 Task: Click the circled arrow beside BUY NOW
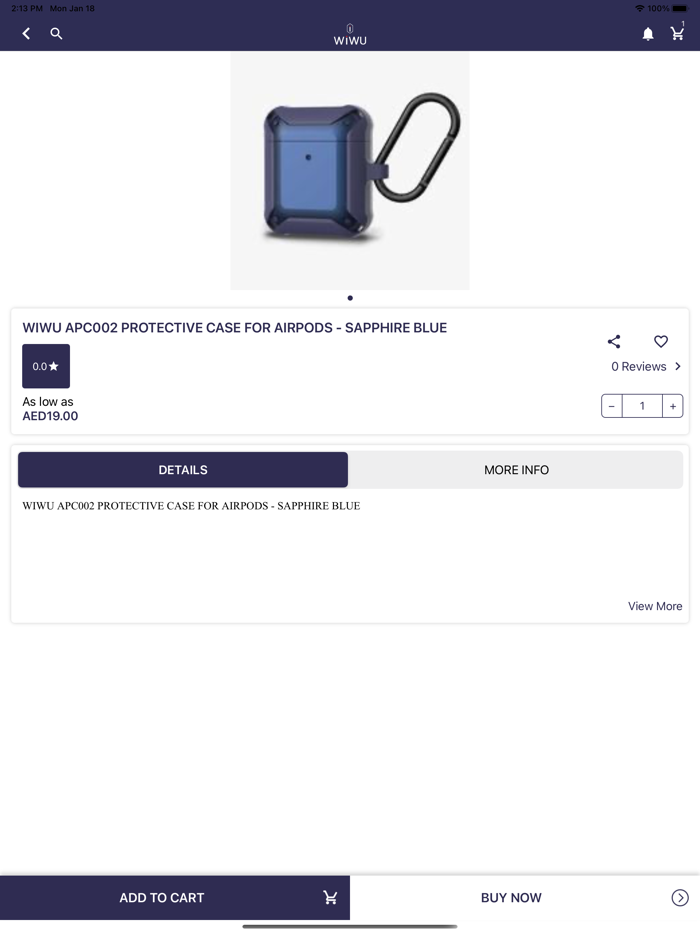point(680,898)
